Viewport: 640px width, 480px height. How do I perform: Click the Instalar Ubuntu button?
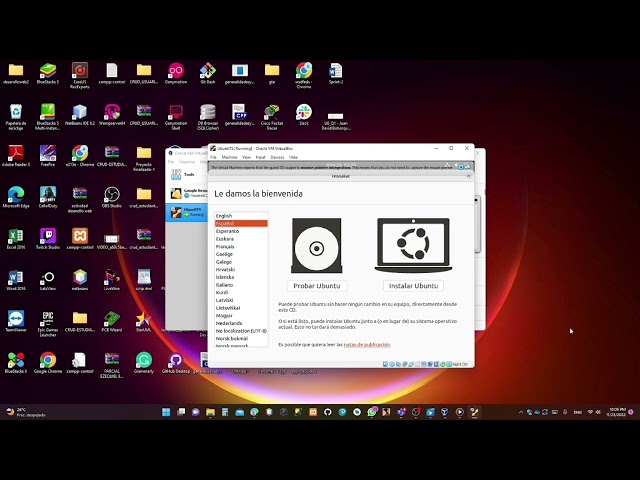(413, 286)
